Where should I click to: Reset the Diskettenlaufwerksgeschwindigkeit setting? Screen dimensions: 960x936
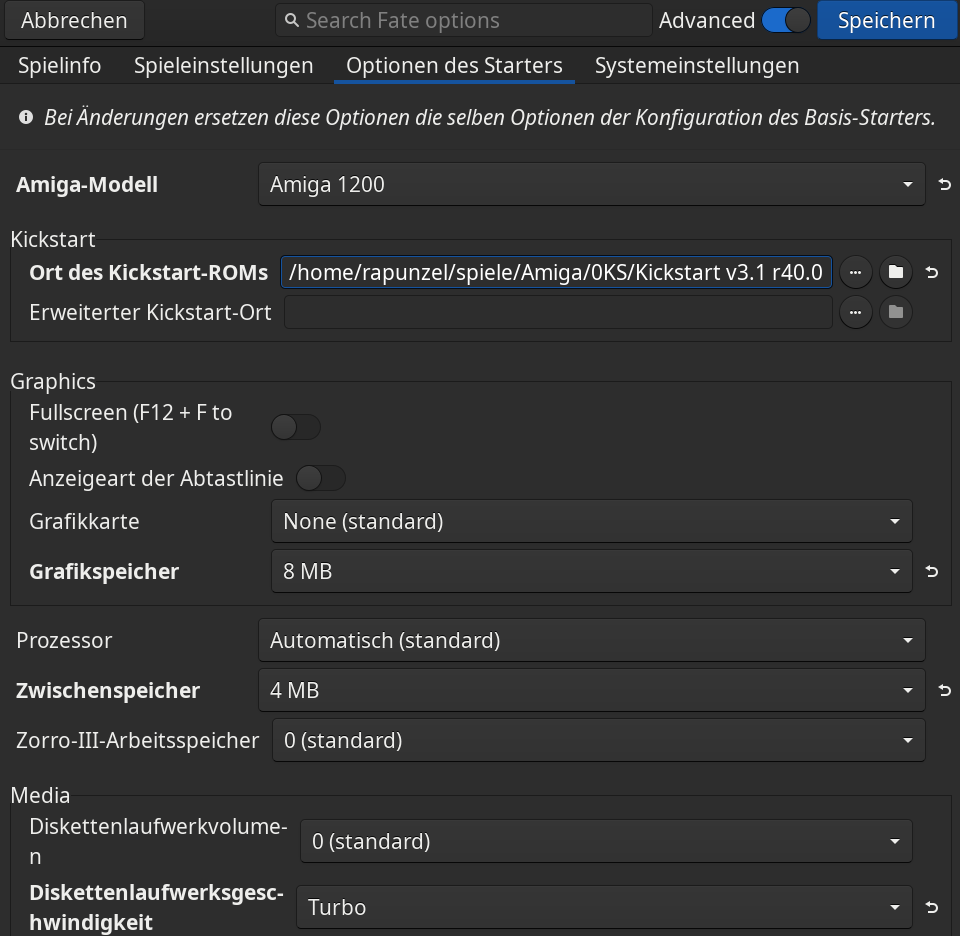pos(931,907)
